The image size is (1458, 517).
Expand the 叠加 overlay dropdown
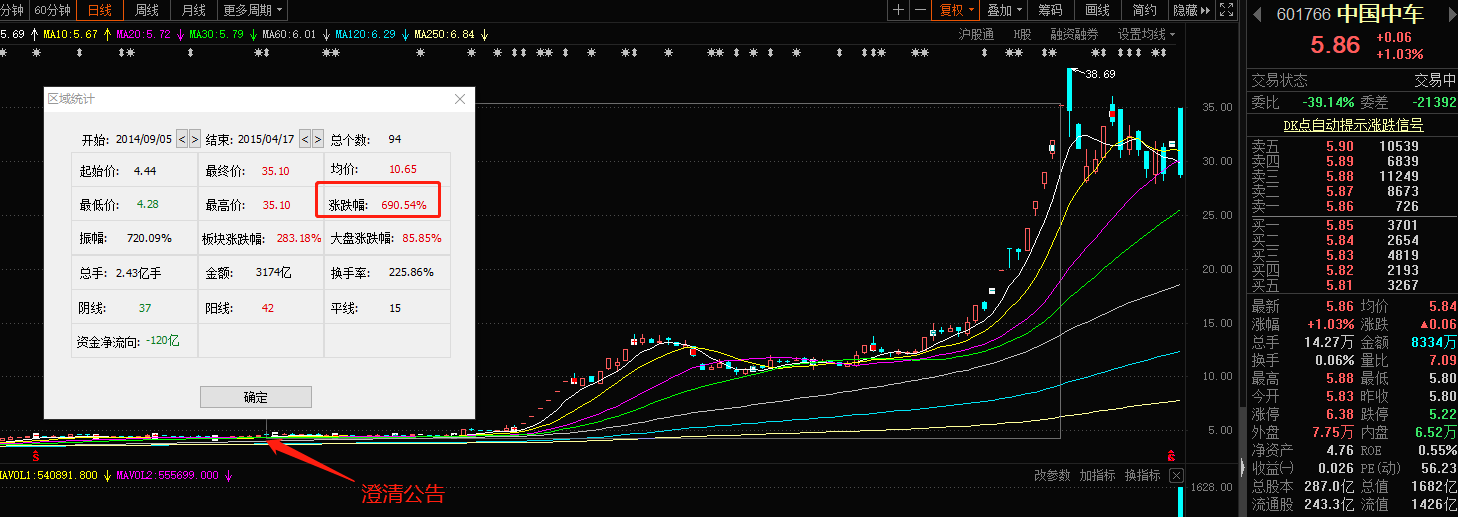coord(1005,10)
